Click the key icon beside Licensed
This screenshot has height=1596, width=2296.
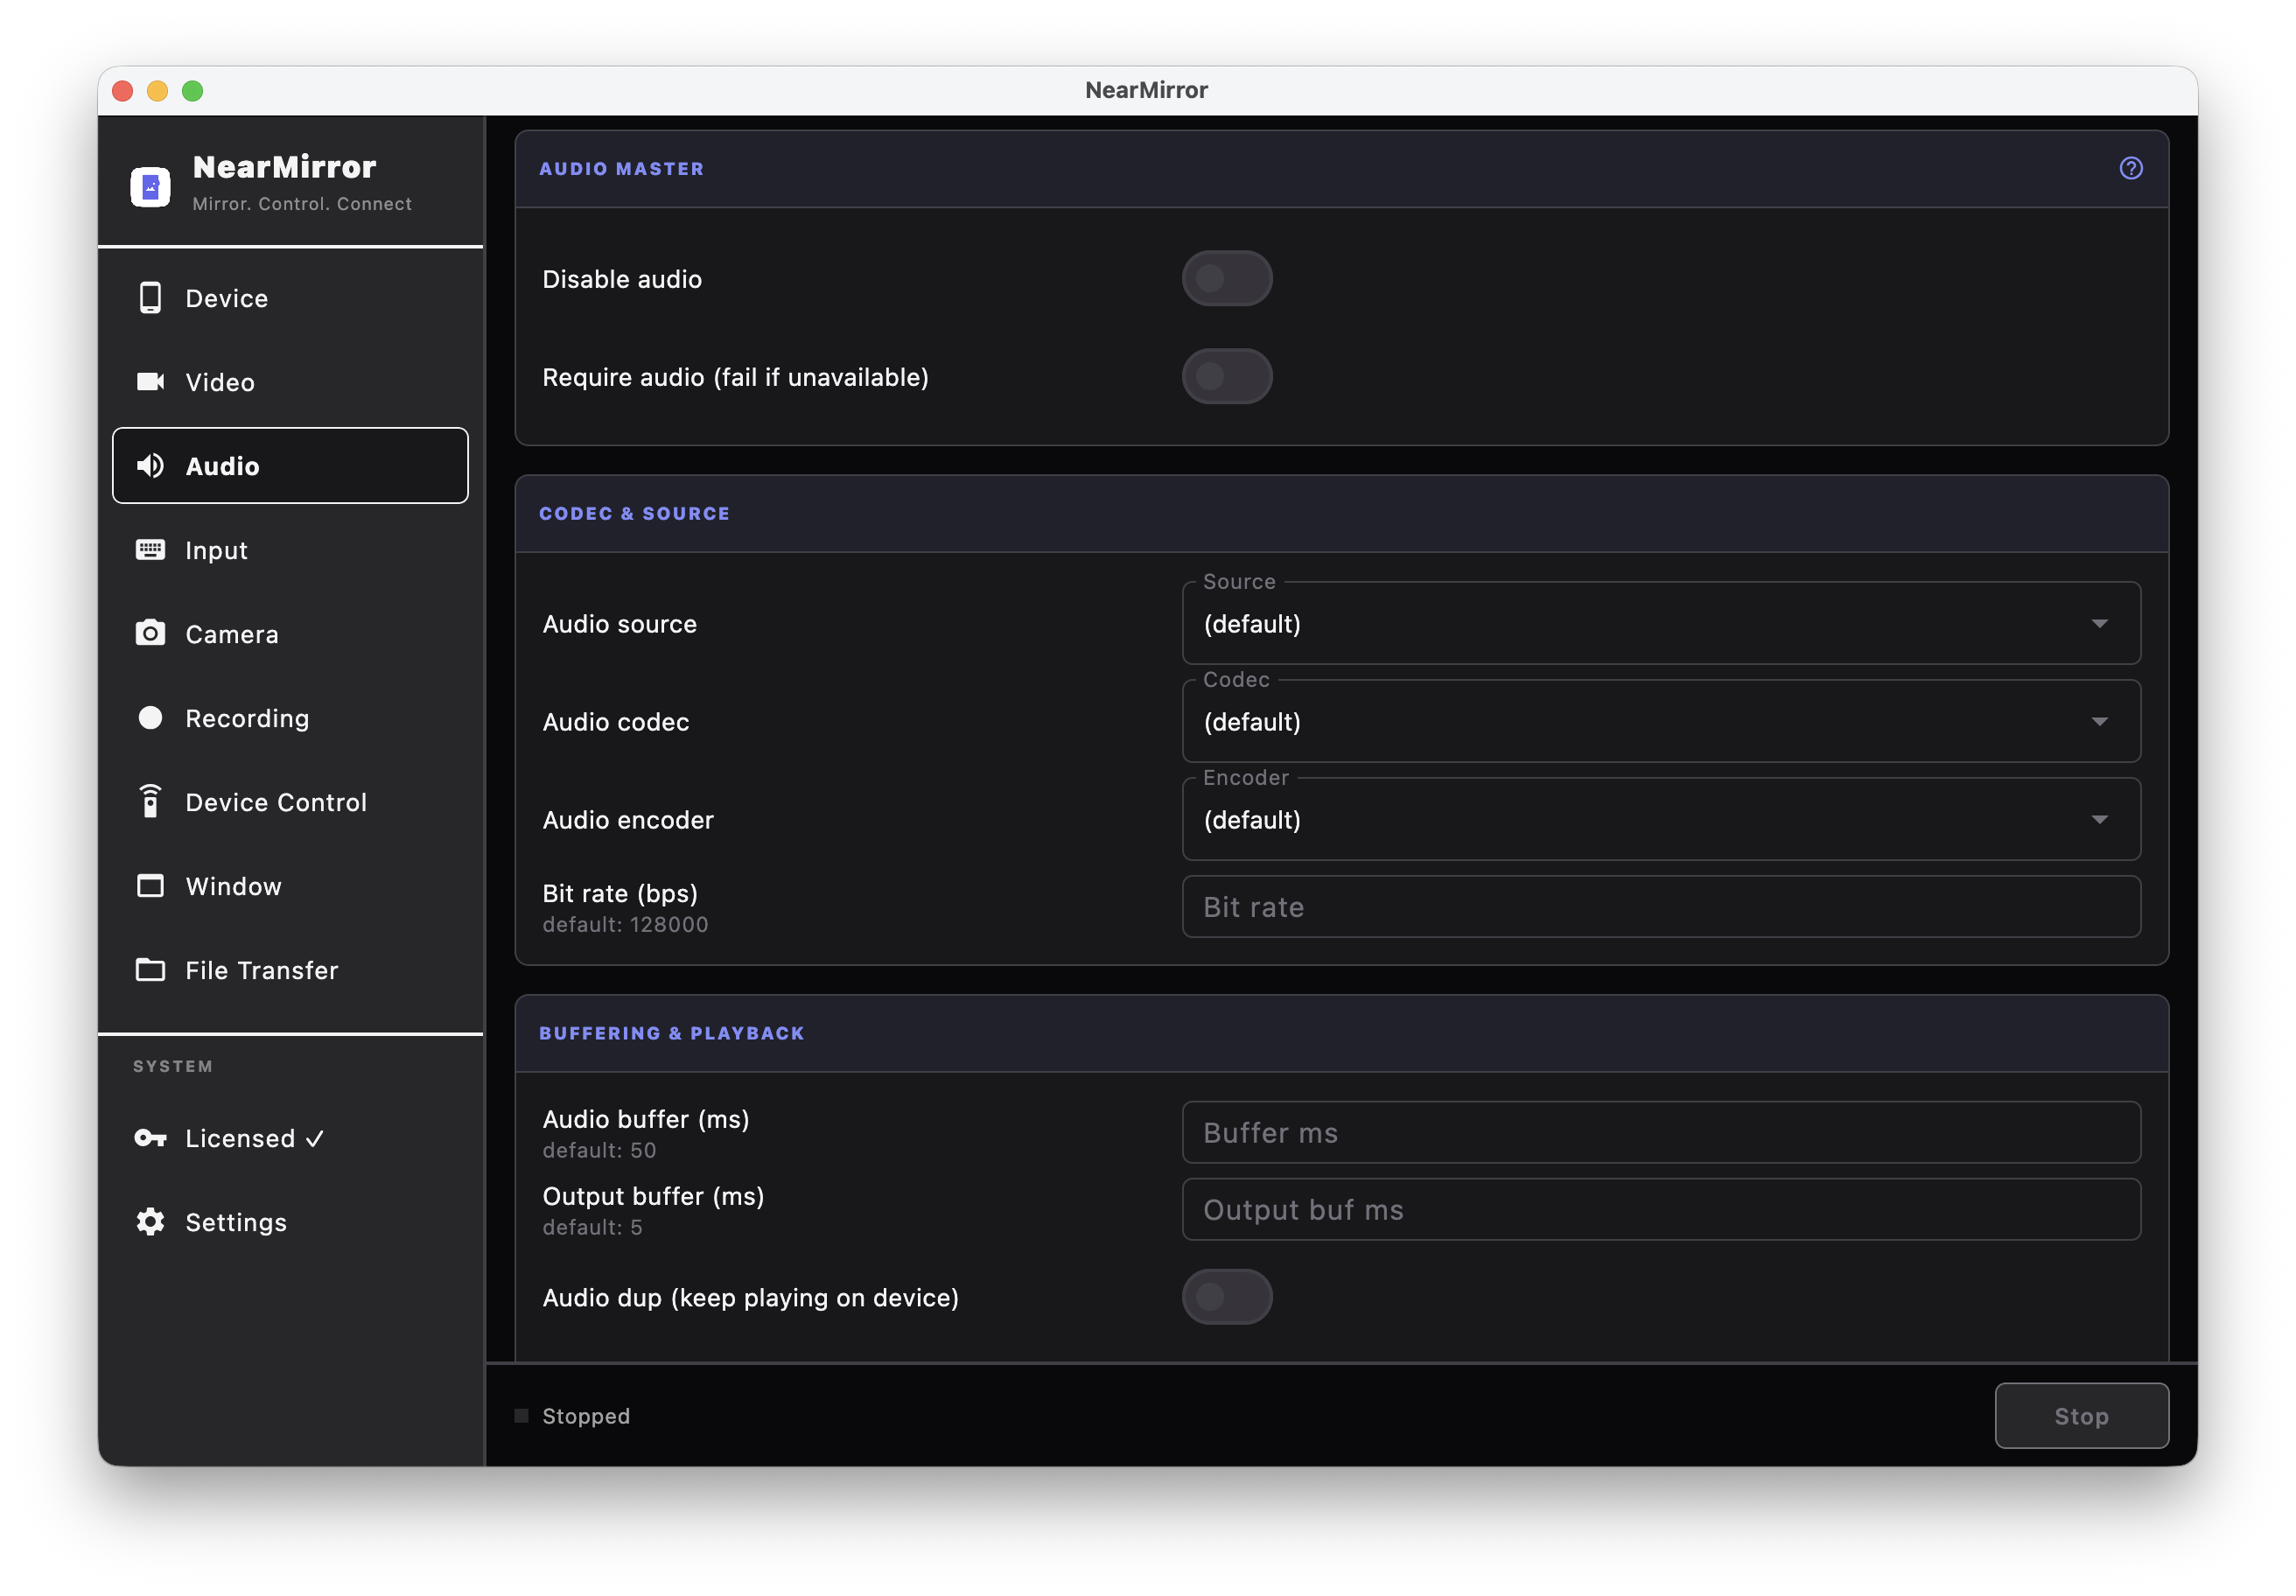click(150, 1138)
